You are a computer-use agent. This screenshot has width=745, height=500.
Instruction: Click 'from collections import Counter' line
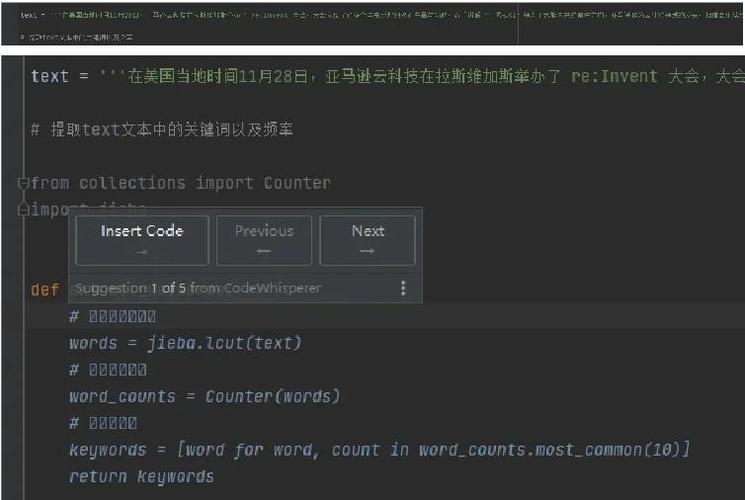(181, 183)
